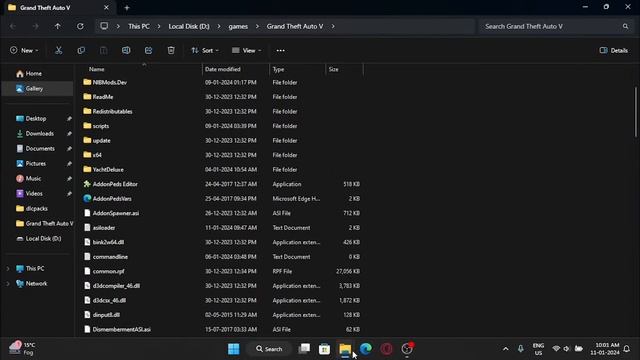The width and height of the screenshot is (640, 360).
Task: Add a new tab plus button
Action: coord(127,8)
